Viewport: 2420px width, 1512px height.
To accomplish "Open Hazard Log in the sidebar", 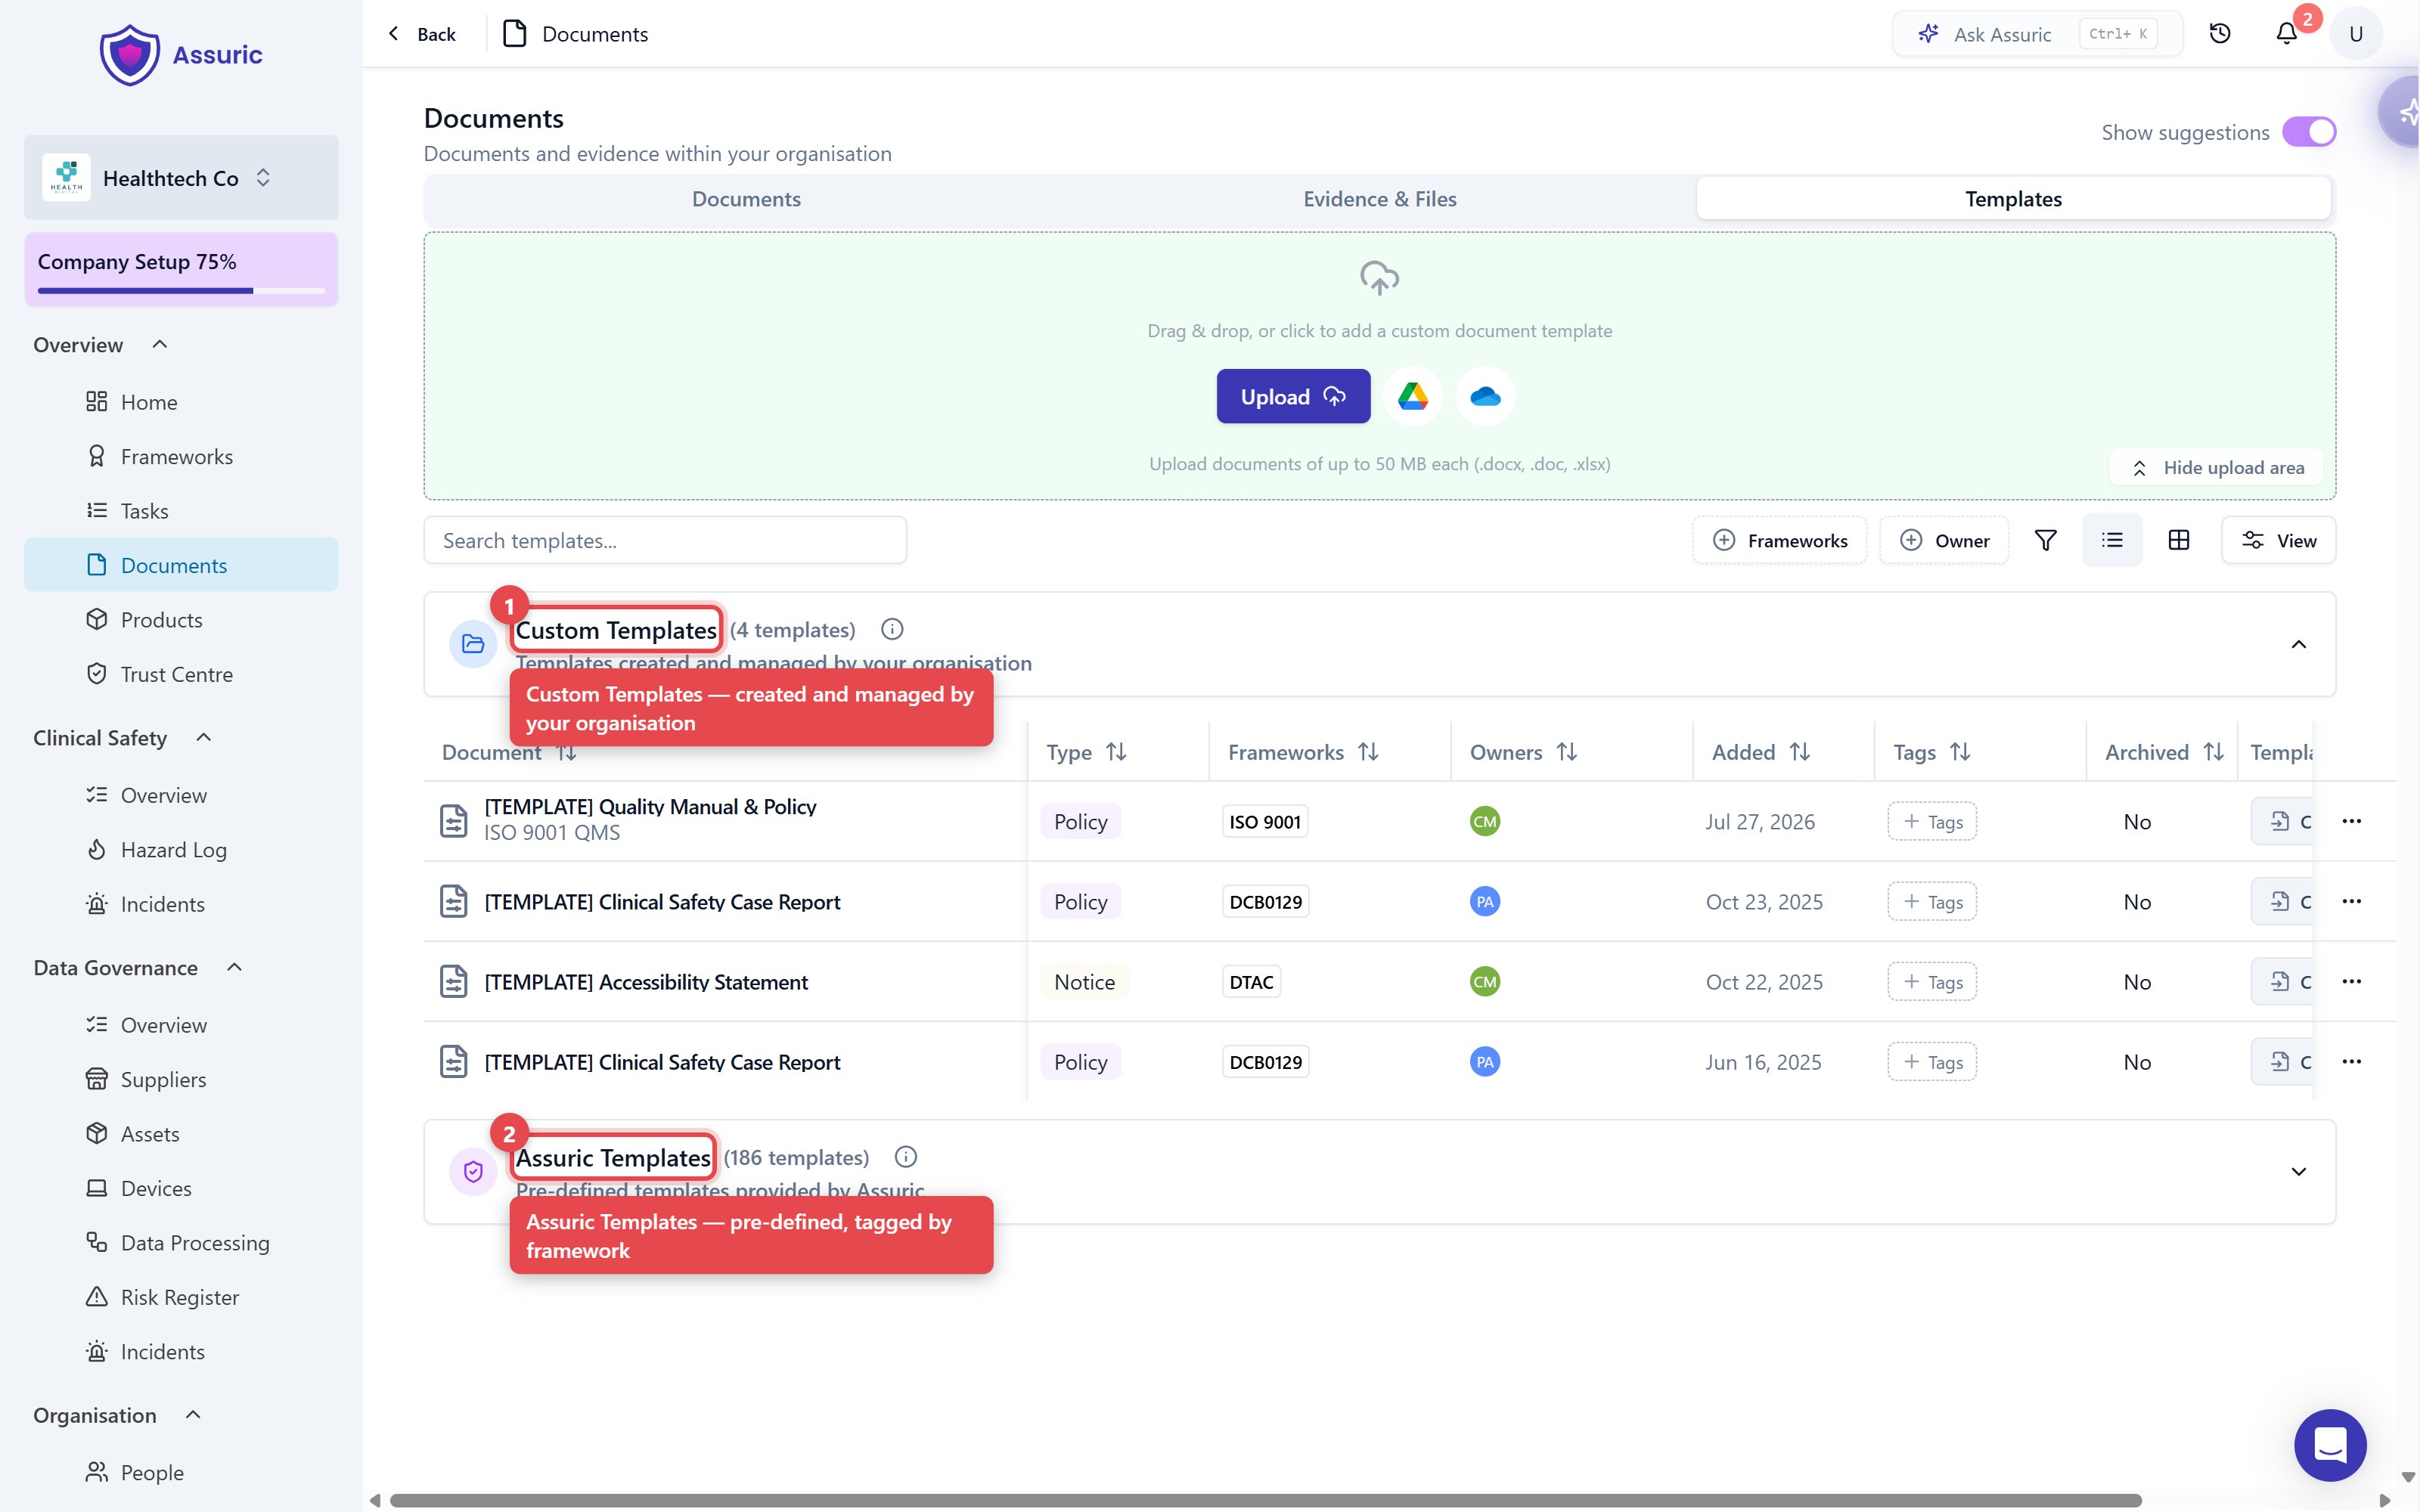I will [181, 850].
